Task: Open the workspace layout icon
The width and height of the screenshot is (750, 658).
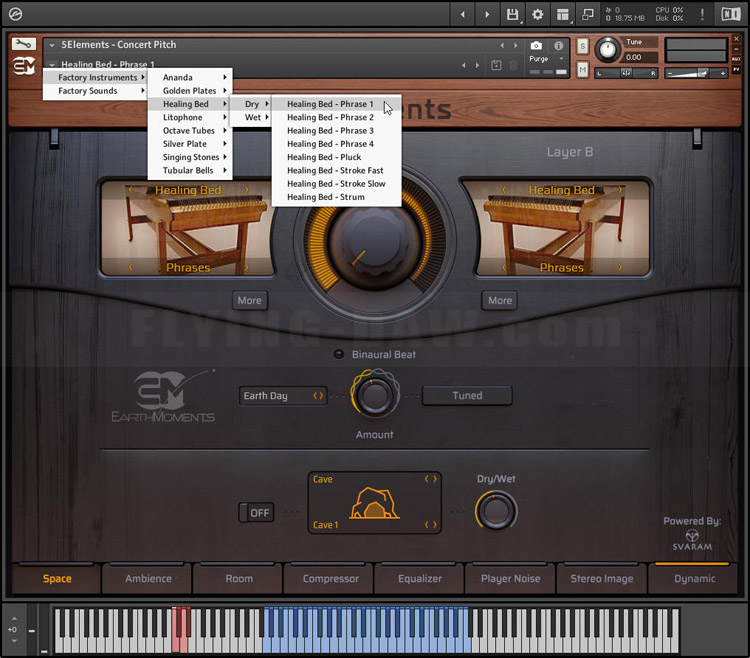Action: (x=563, y=15)
